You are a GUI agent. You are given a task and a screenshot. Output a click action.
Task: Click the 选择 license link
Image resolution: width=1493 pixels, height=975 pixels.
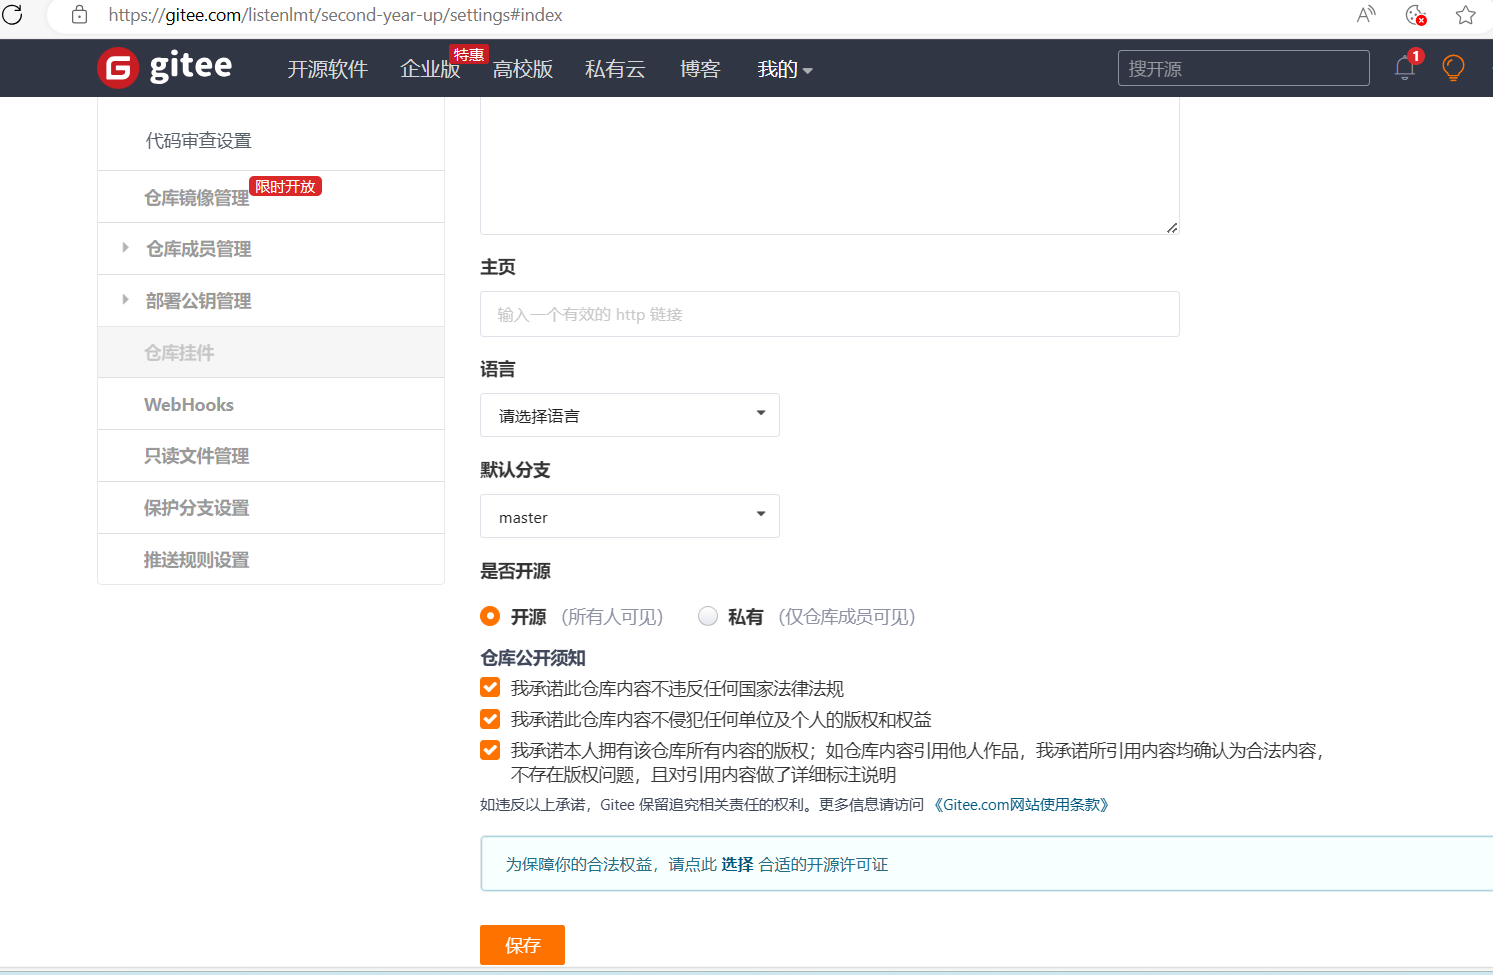click(x=737, y=864)
